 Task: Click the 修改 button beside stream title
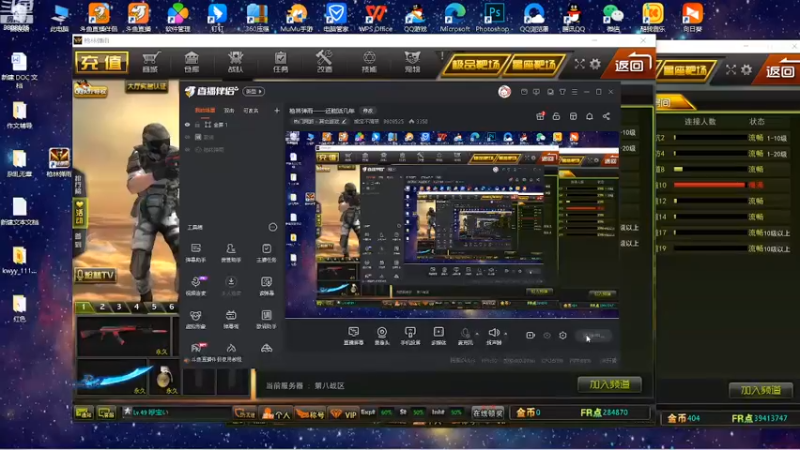coord(368,111)
